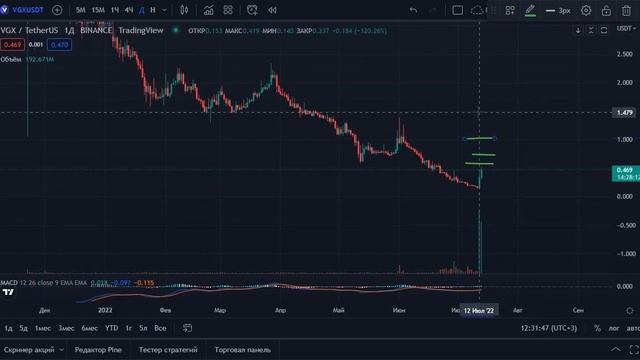Viewport: 640px width, 360px height.
Task: Create an alert with the alarm clock icon
Action: [x=252, y=10]
